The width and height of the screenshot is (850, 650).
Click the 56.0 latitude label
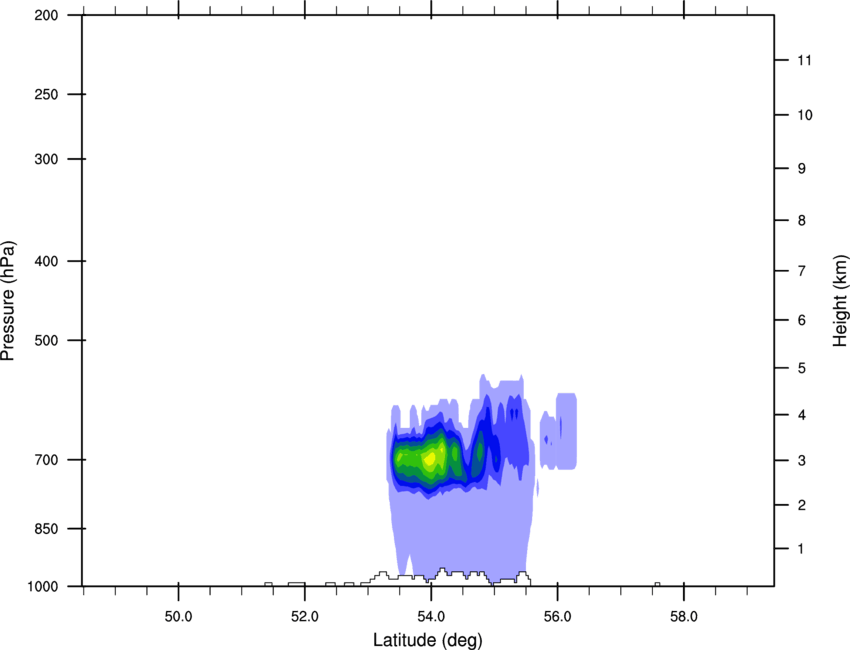pyautogui.click(x=557, y=617)
